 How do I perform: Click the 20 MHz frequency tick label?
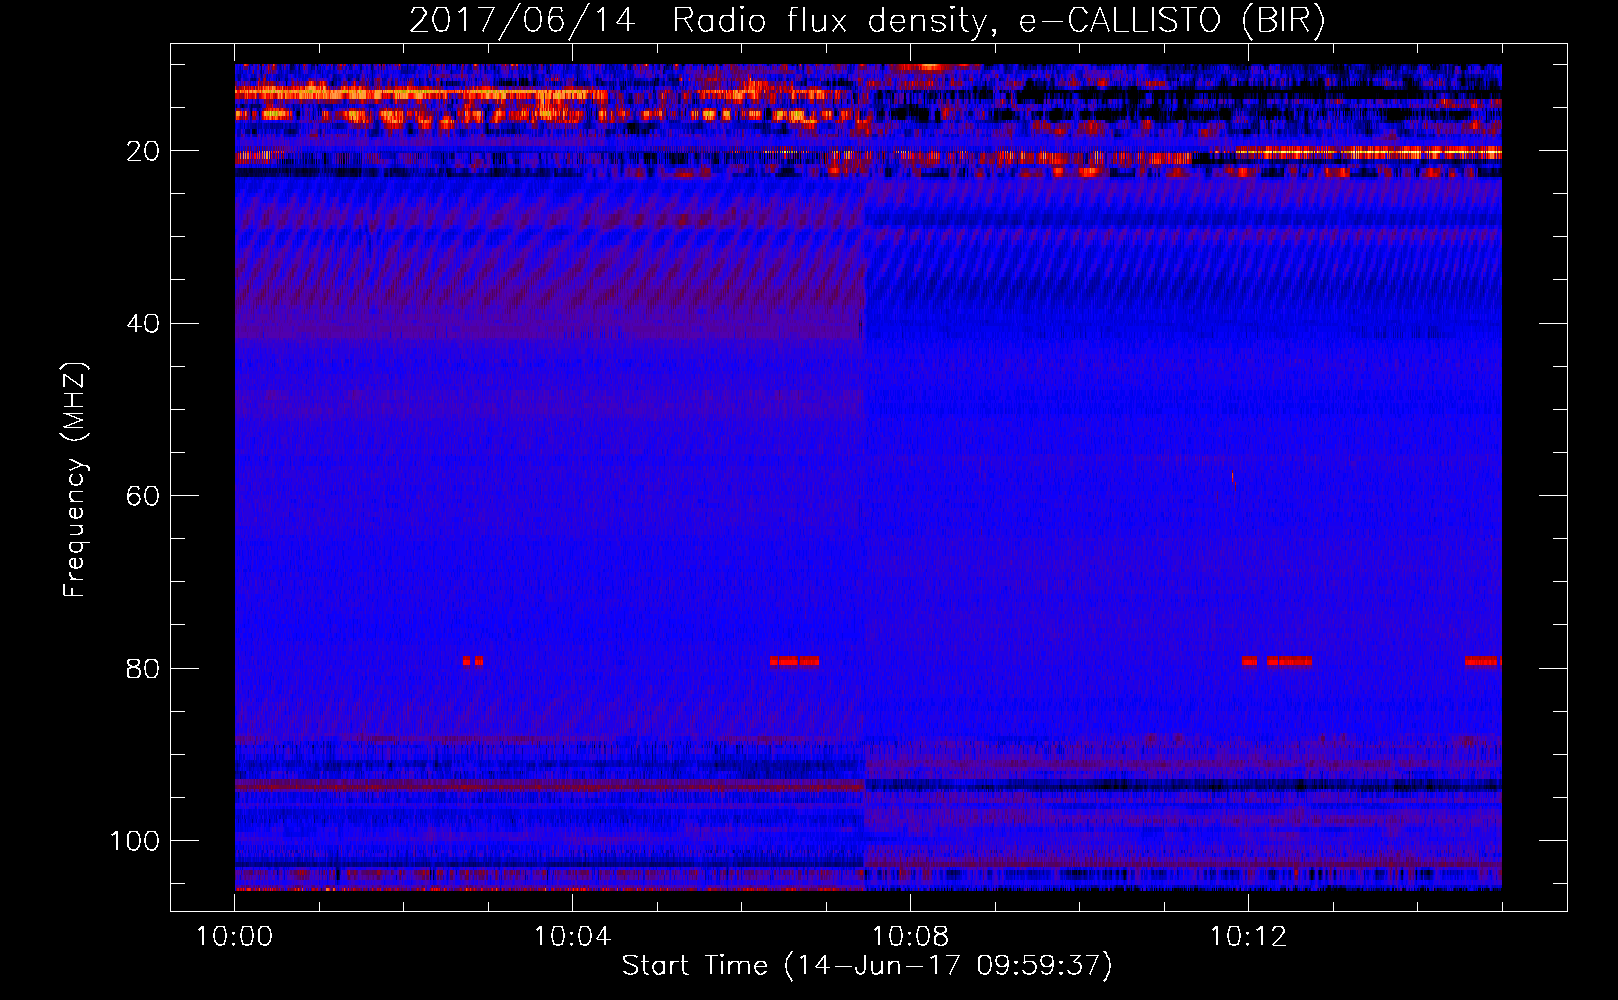pos(144,151)
